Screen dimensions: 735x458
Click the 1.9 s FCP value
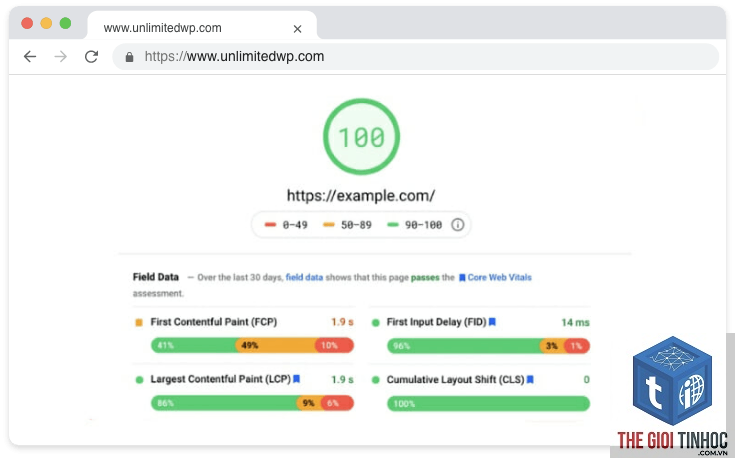(x=342, y=322)
